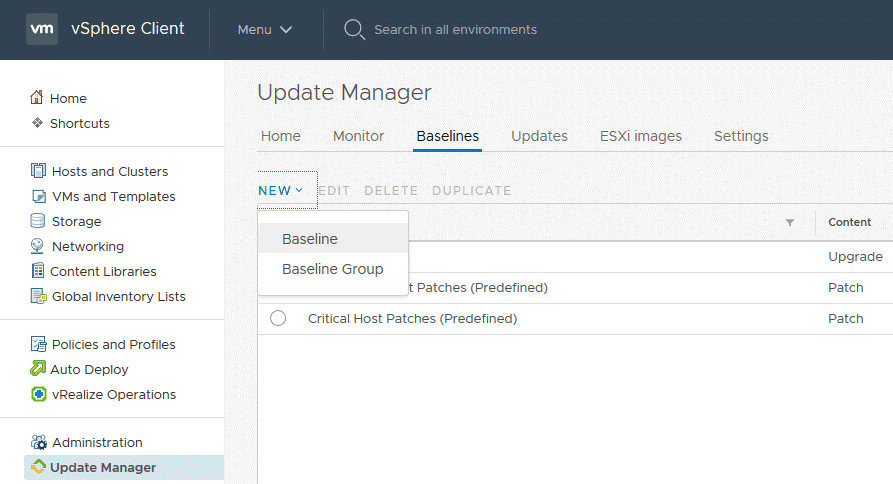Open Global Inventory Lists link
The image size is (893, 484).
pos(118,296)
